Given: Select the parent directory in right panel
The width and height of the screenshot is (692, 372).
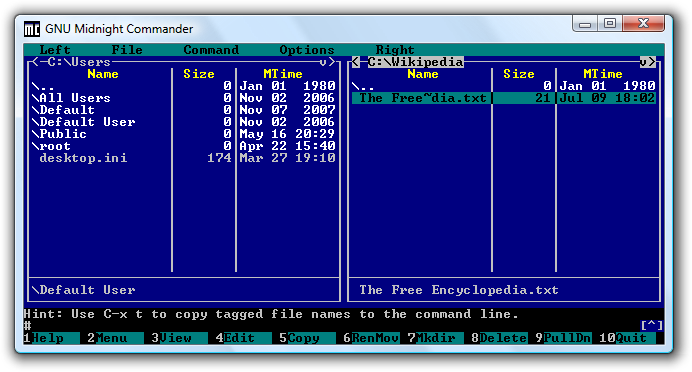Looking at the screenshot, I should click(x=363, y=86).
